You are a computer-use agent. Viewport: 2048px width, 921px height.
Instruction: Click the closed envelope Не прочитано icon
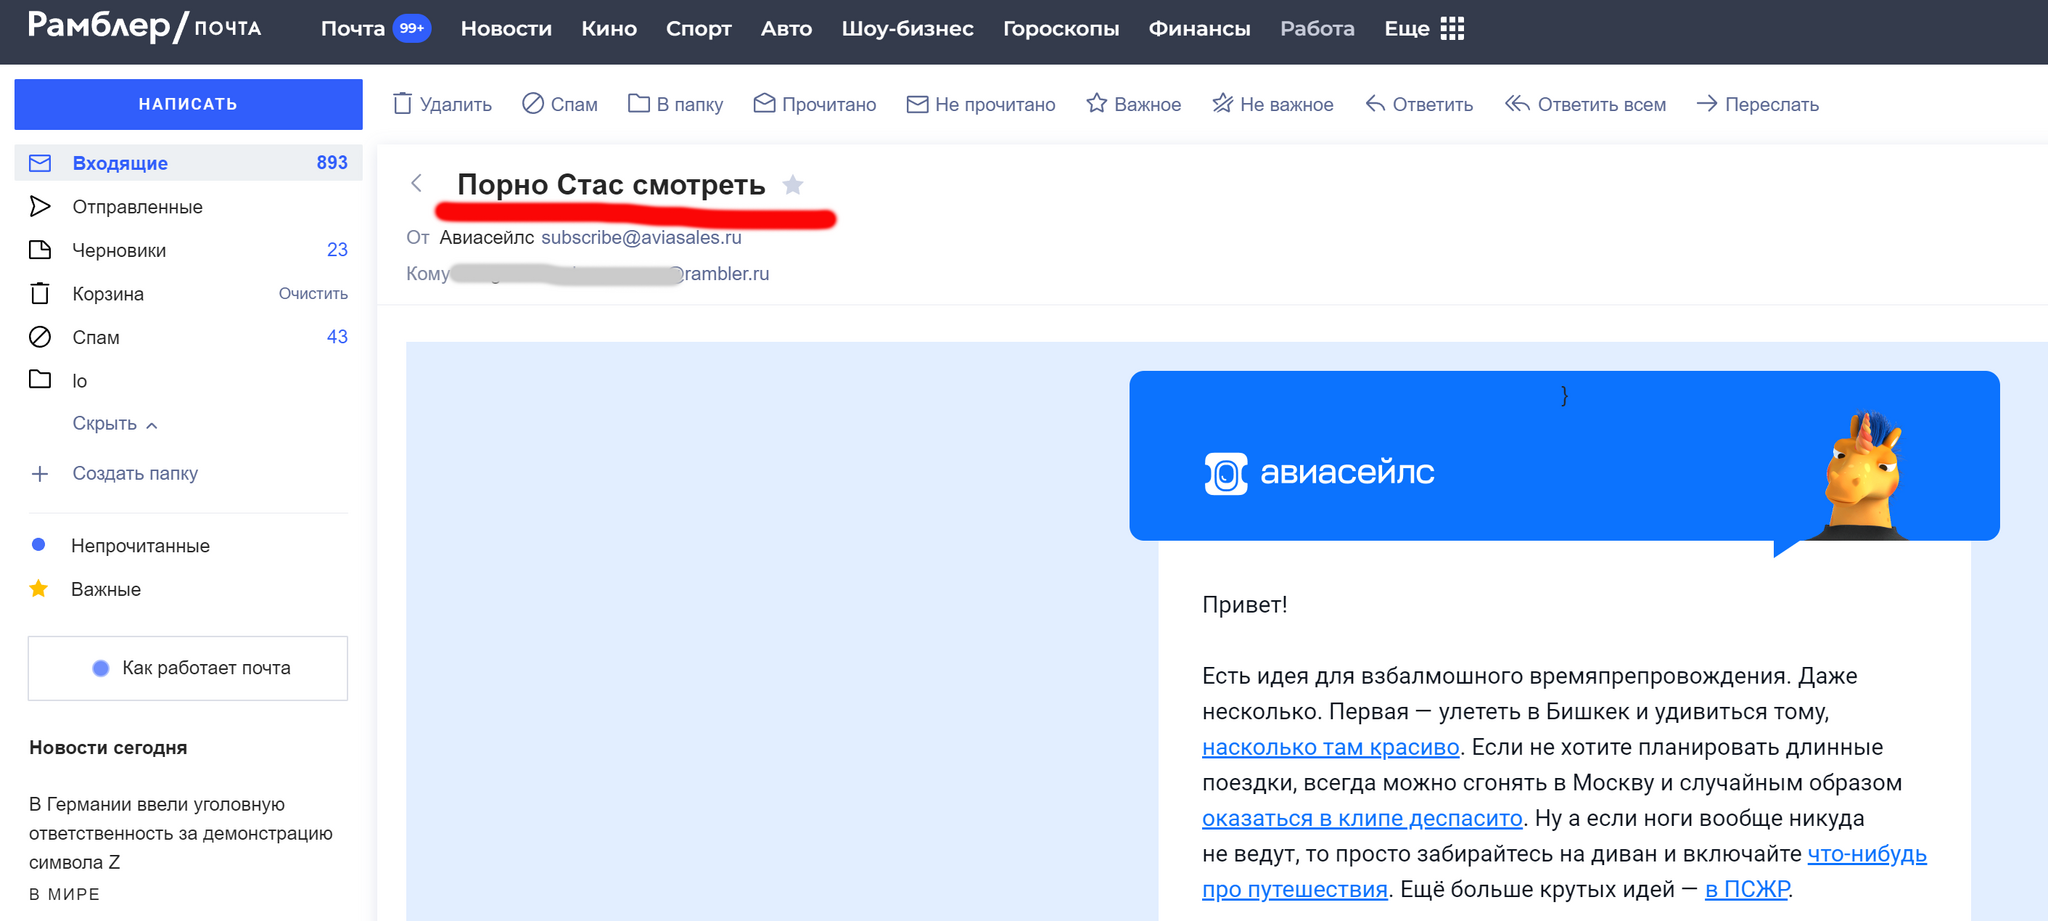point(917,104)
